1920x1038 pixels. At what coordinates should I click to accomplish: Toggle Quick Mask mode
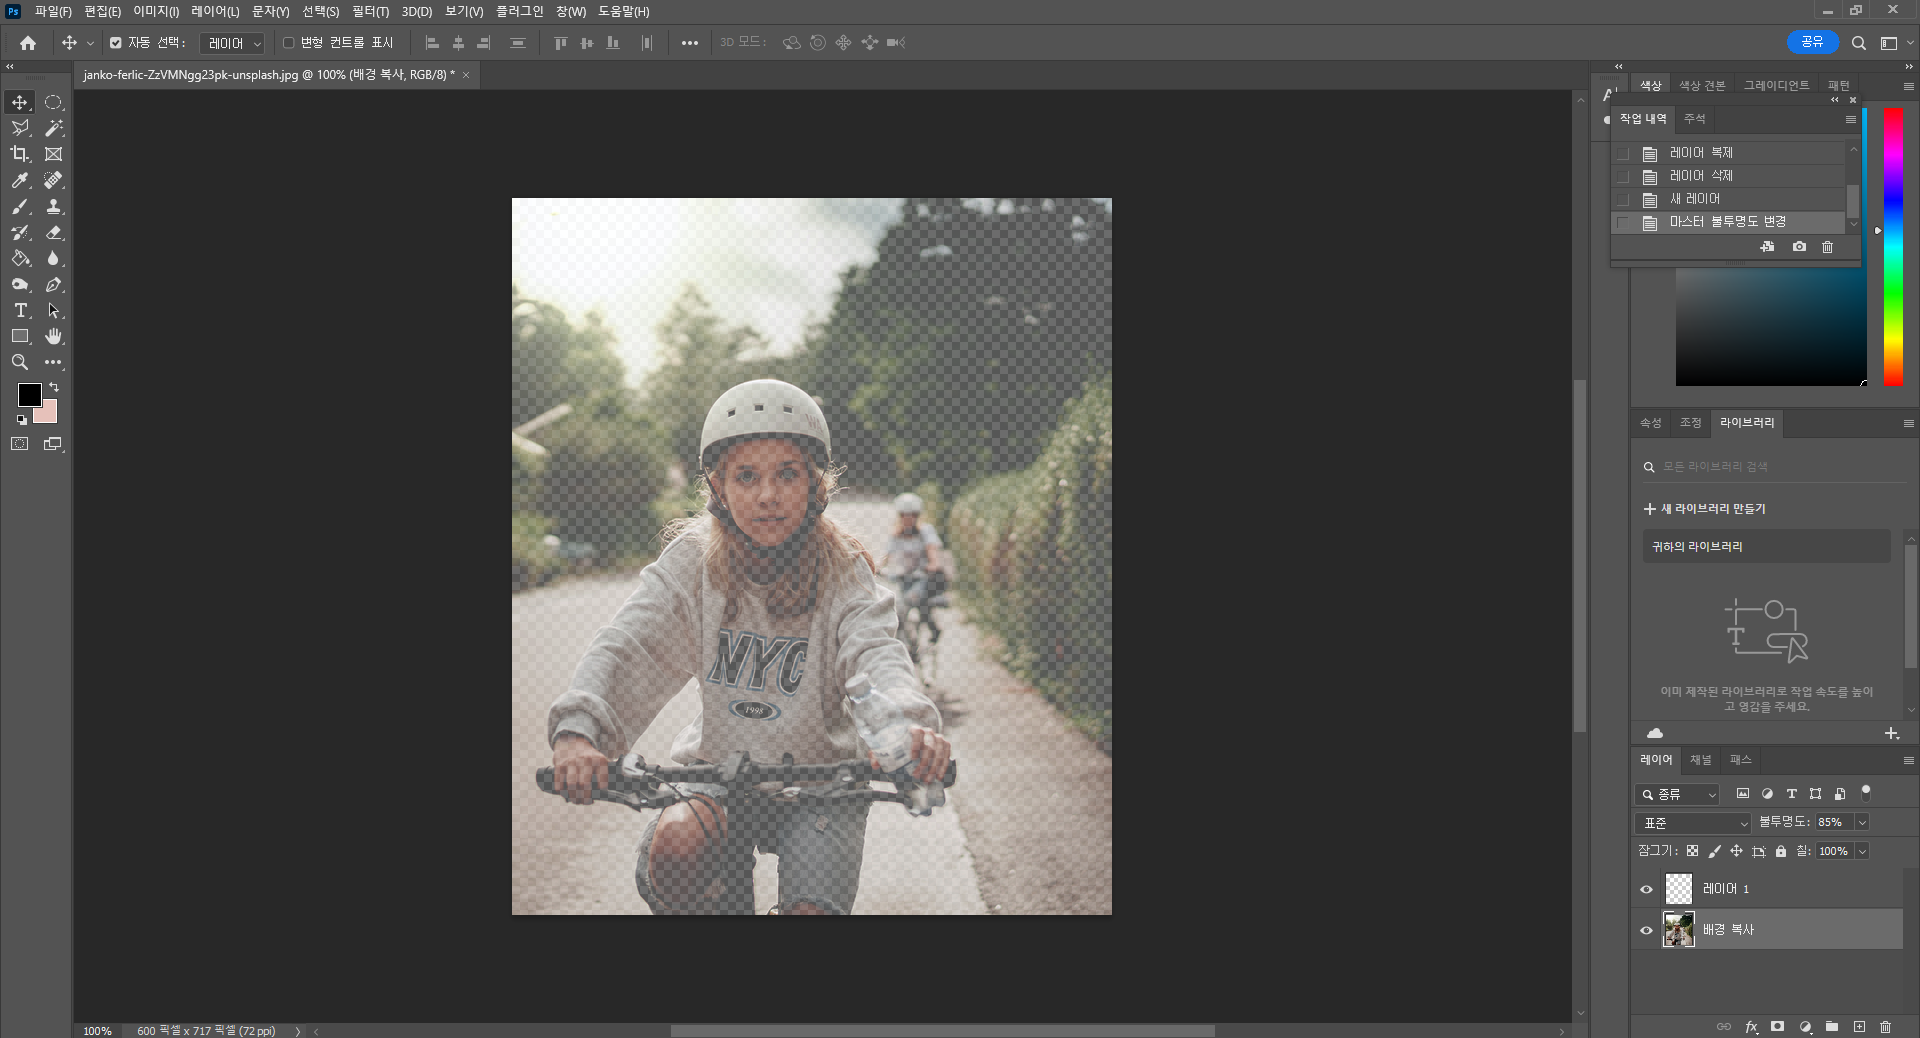coord(20,444)
